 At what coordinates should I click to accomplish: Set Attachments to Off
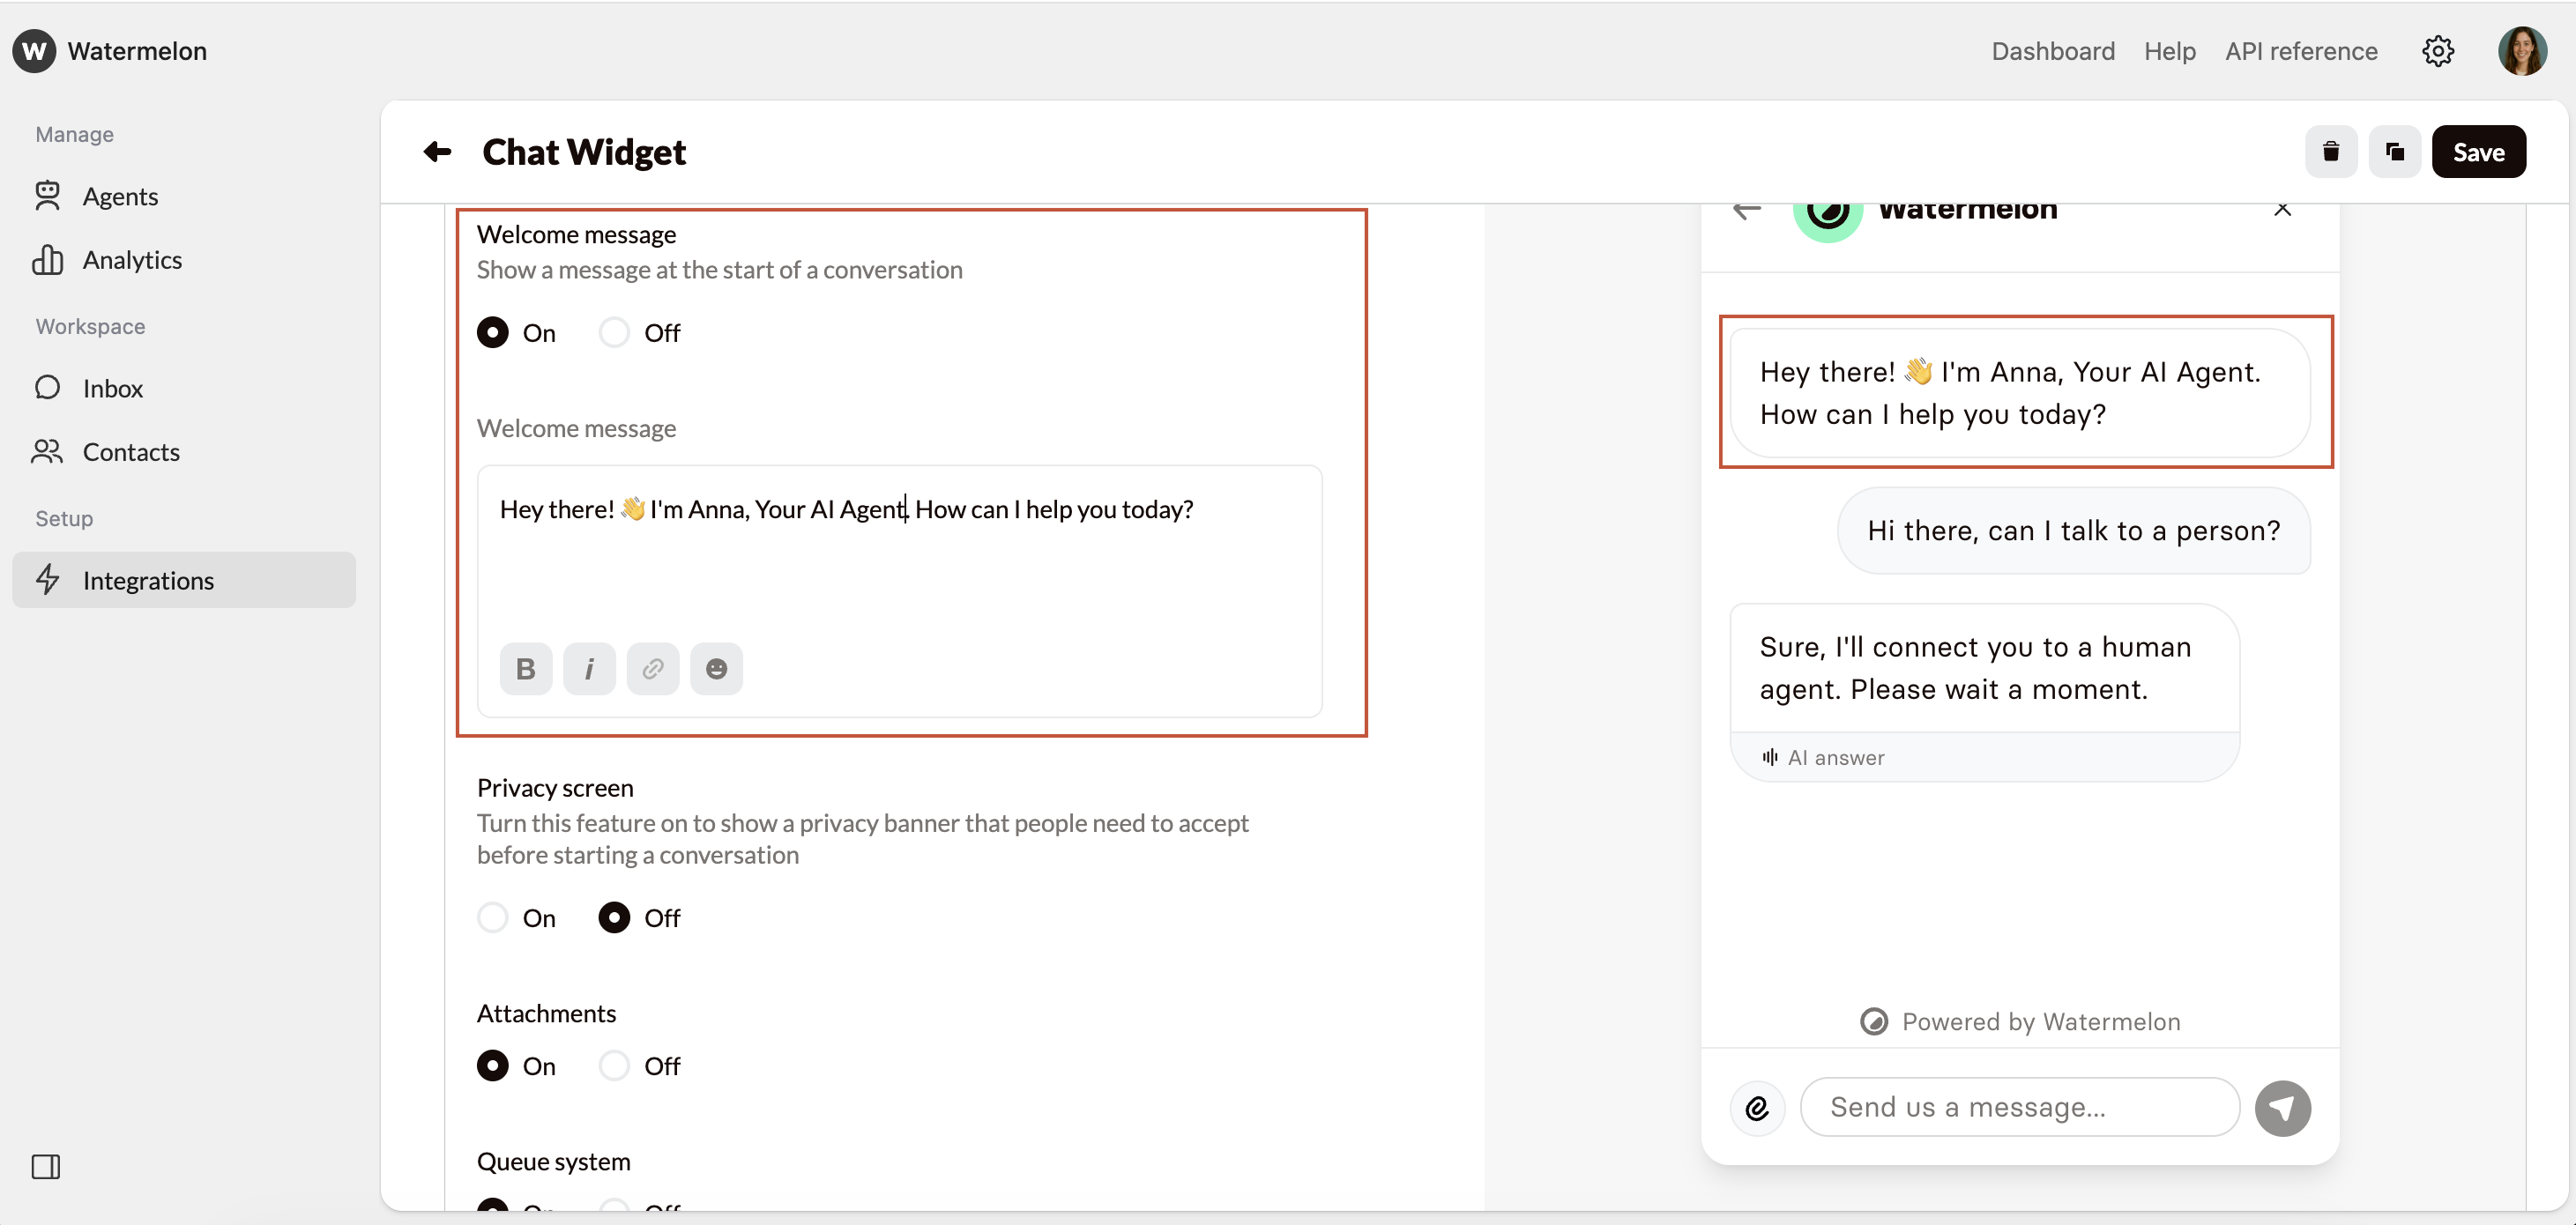point(614,1065)
